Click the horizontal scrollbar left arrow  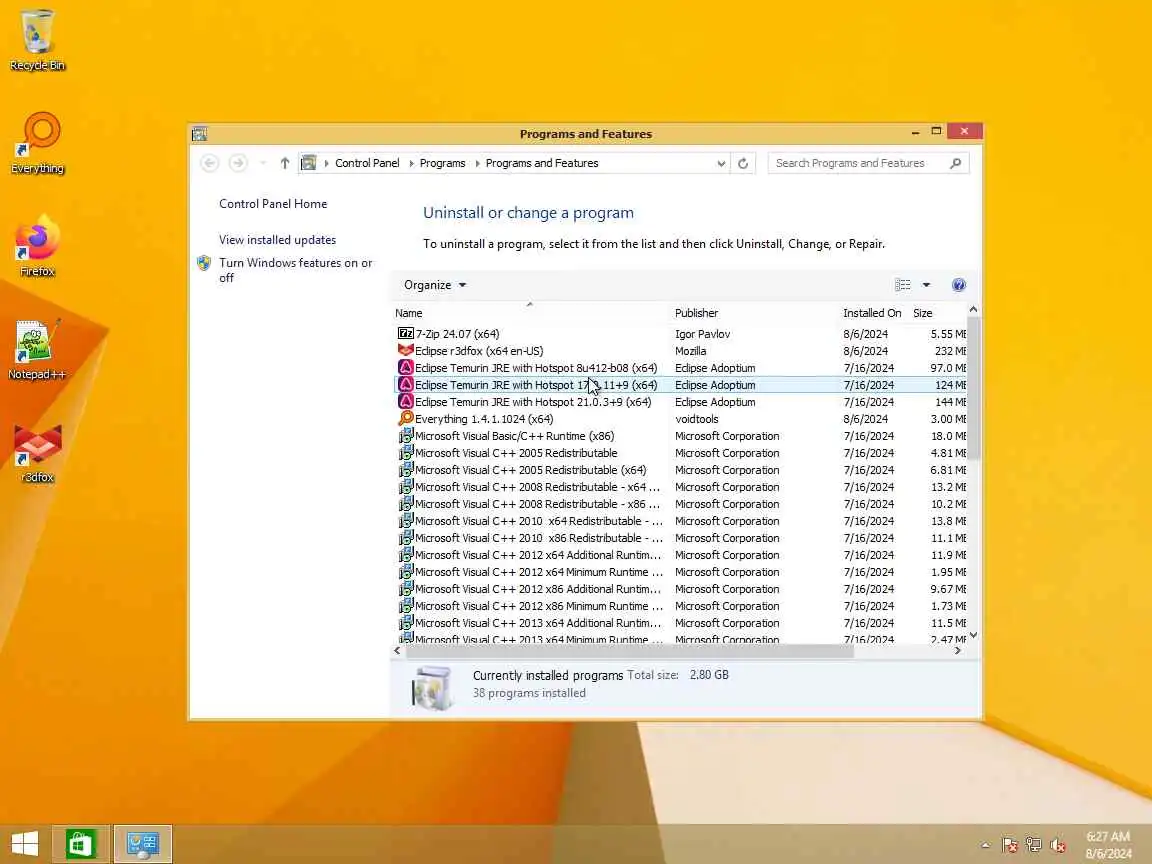[x=397, y=650]
